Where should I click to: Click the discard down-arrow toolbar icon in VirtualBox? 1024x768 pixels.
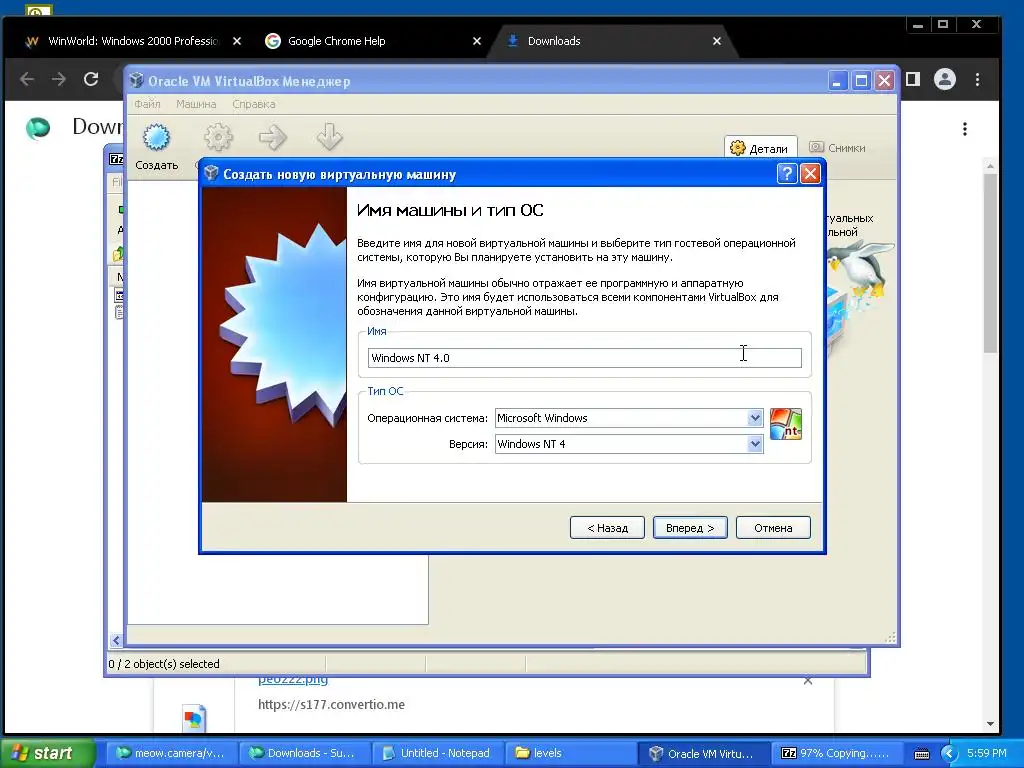pos(329,136)
